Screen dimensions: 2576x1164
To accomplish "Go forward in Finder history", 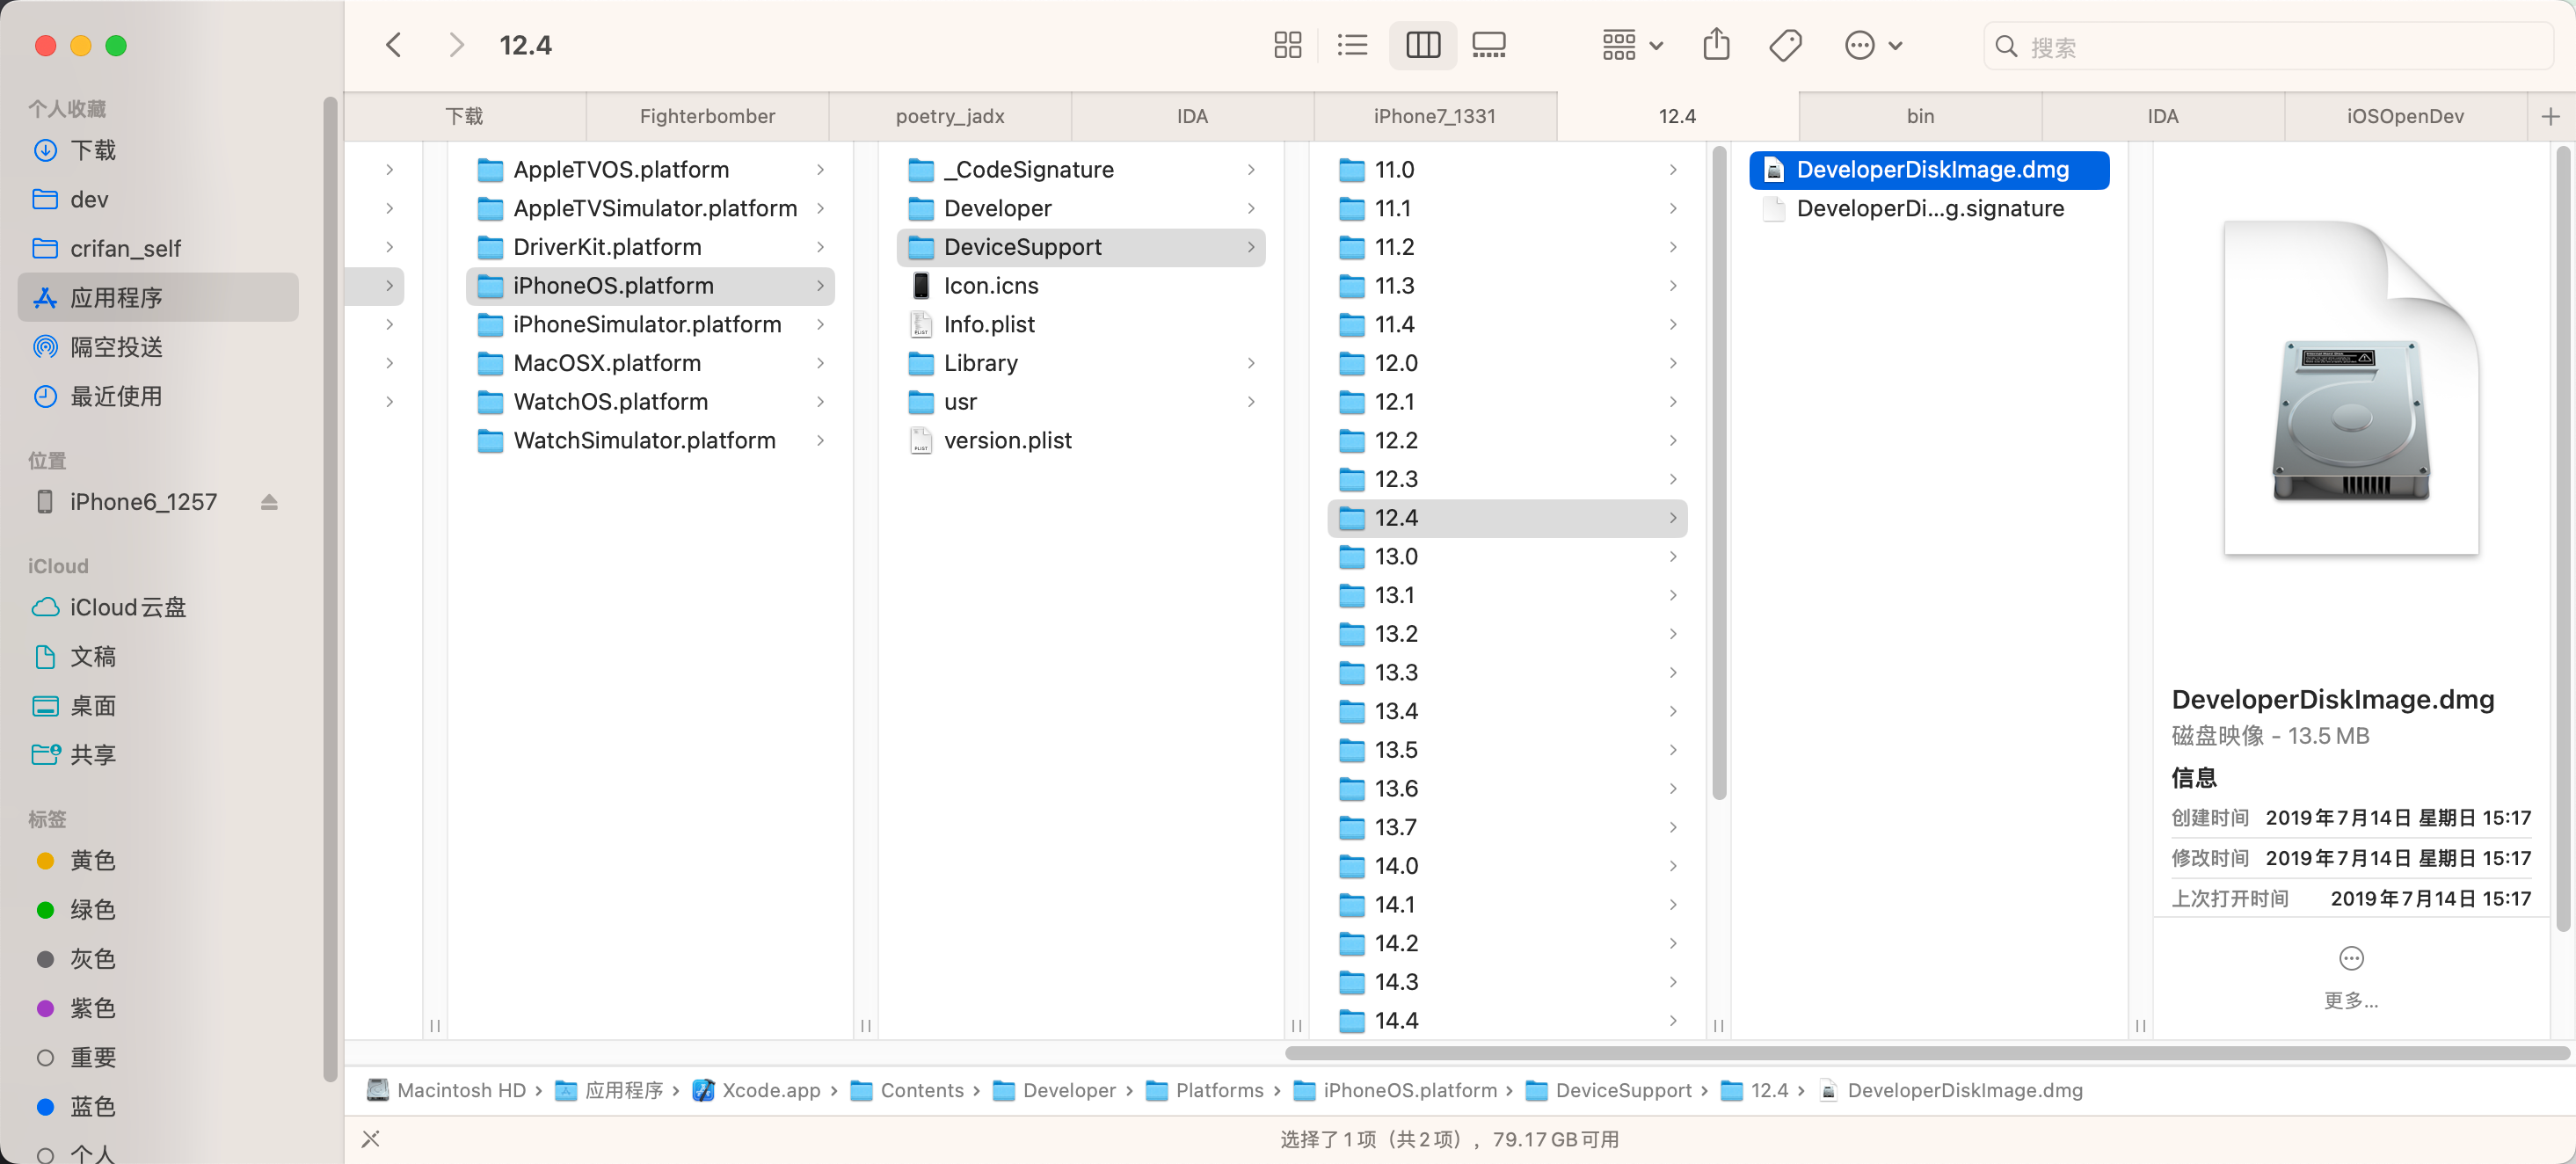I will 456,45.
